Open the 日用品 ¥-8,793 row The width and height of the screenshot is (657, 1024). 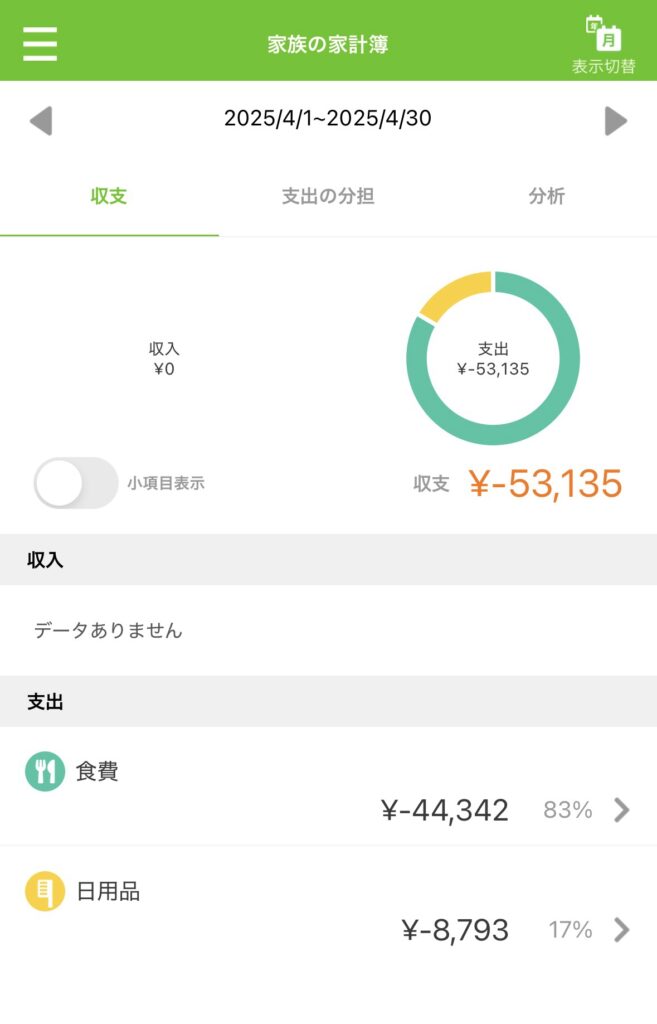[328, 905]
